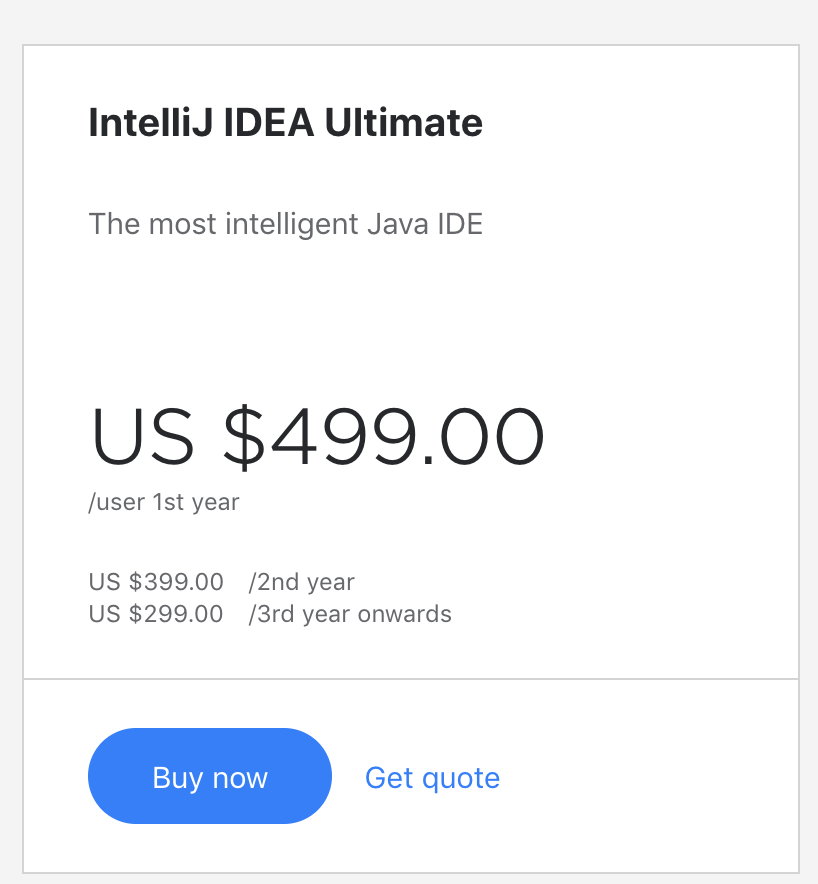Click the US $399.00 second year price
Viewport: 818px width, 884px height.
(x=155, y=581)
